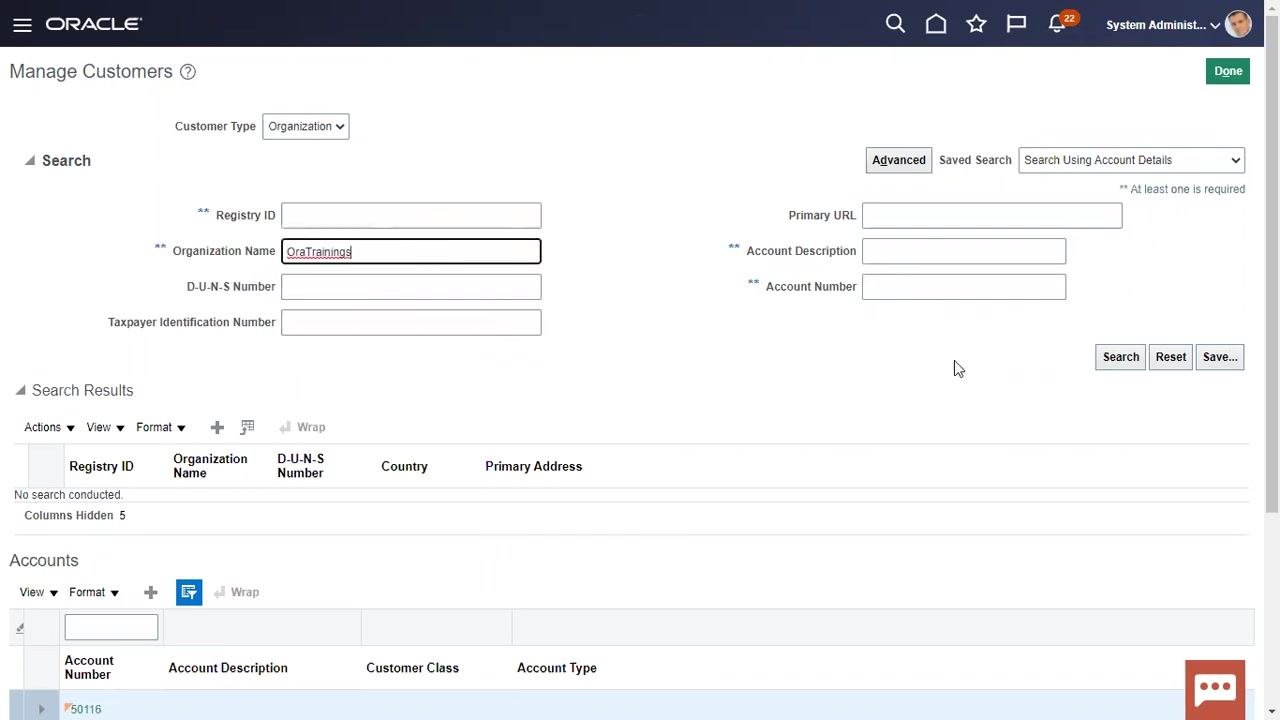The width and height of the screenshot is (1280, 720).
Task: Click the Registry ID input field
Action: pyautogui.click(x=411, y=215)
